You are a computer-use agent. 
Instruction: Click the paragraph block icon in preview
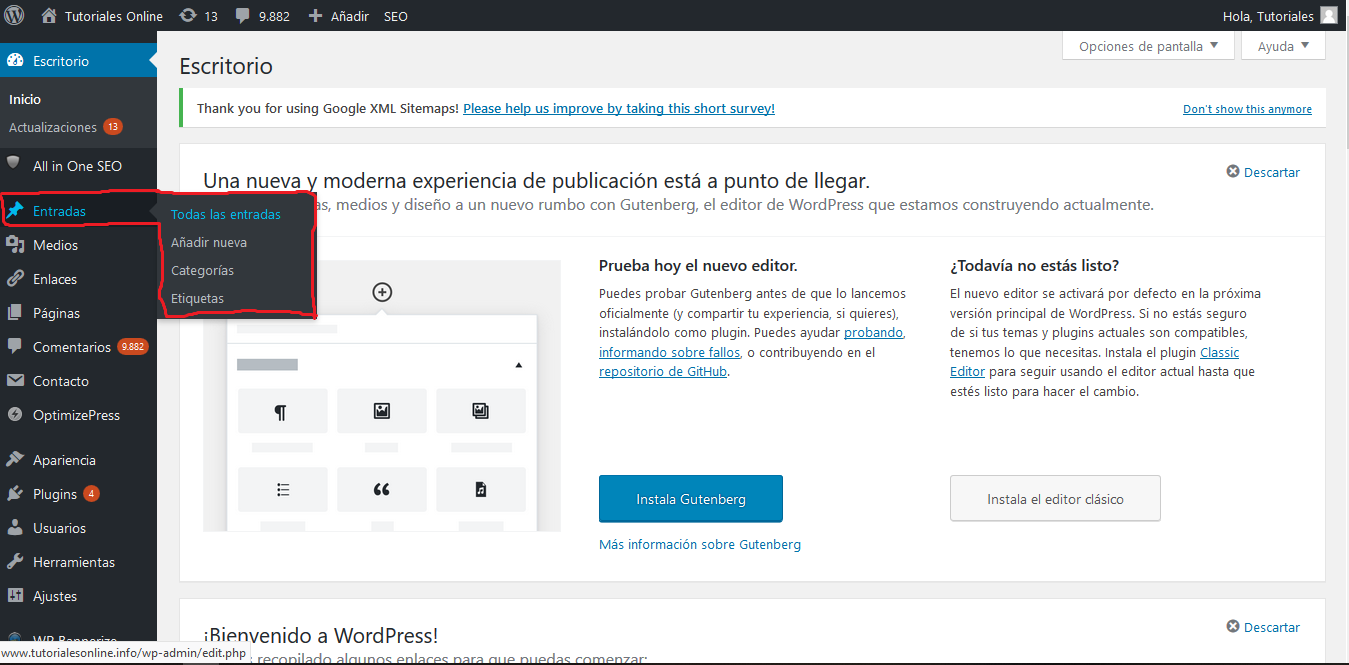point(282,411)
